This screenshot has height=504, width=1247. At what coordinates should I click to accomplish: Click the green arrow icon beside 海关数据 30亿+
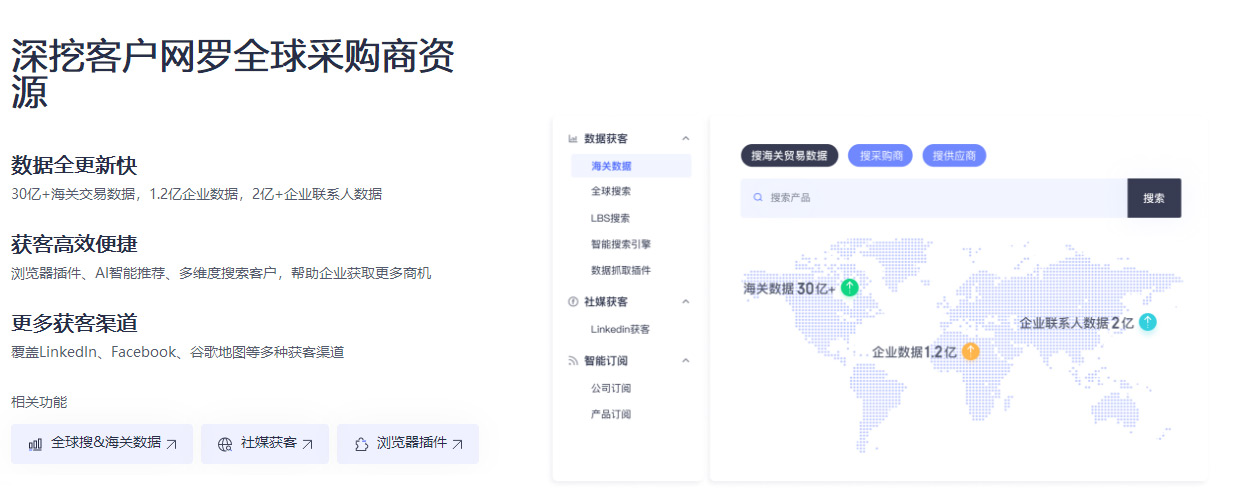point(849,288)
